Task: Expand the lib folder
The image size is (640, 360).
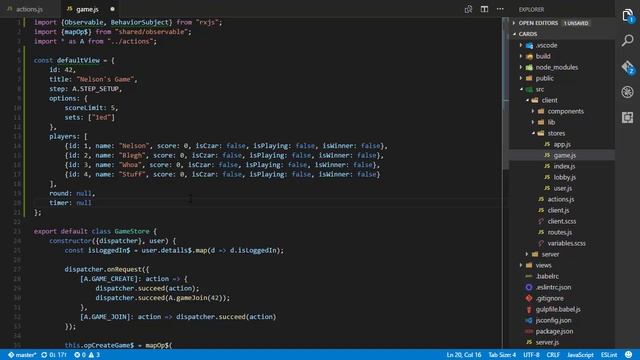Action: pos(551,122)
